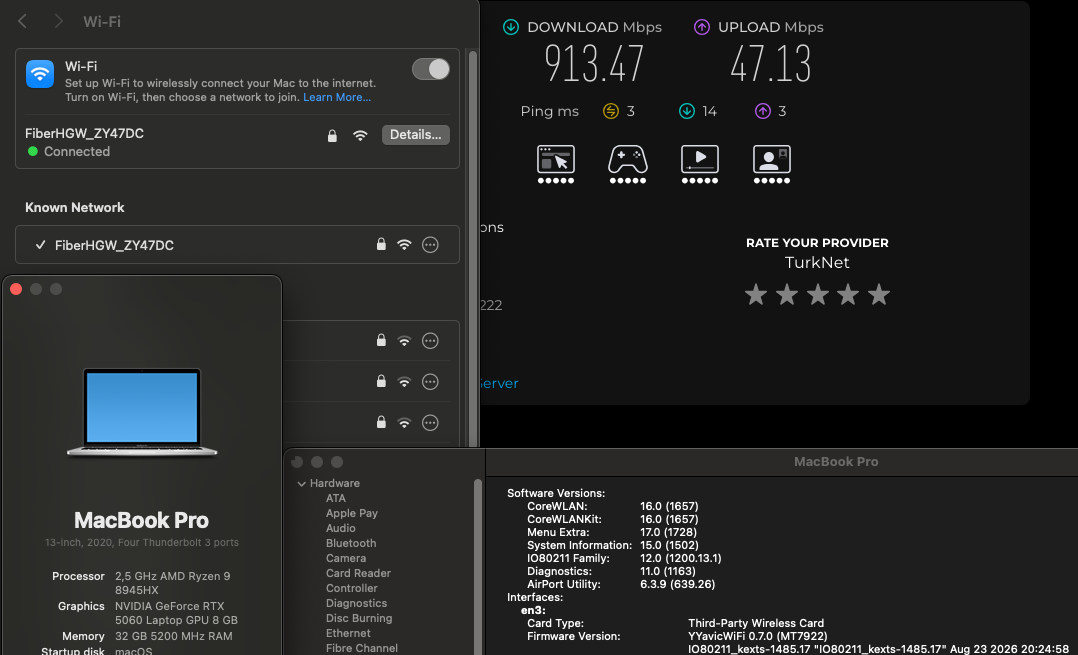
Task: Select Bluetooth in System Information sidebar
Action: tap(351, 544)
